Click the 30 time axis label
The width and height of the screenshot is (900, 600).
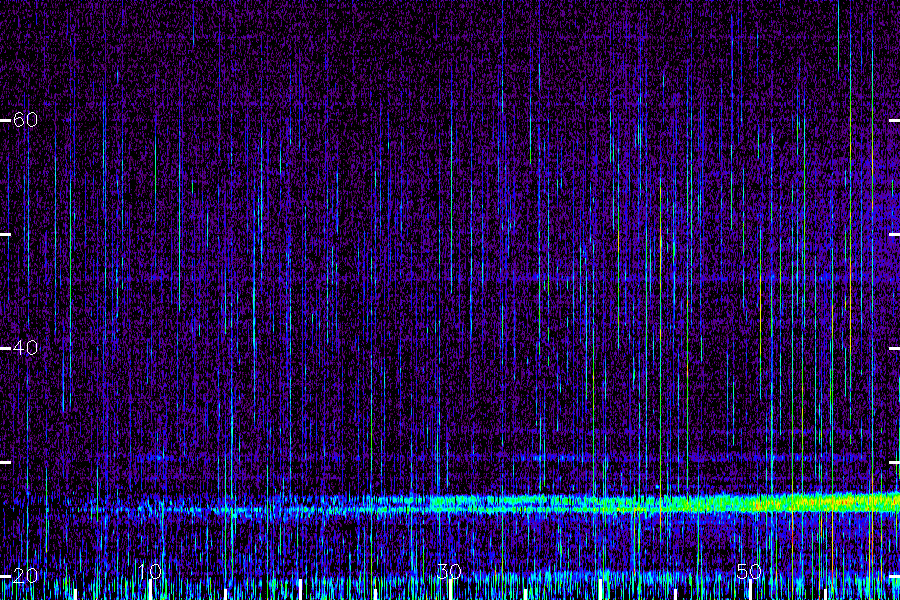point(449,571)
